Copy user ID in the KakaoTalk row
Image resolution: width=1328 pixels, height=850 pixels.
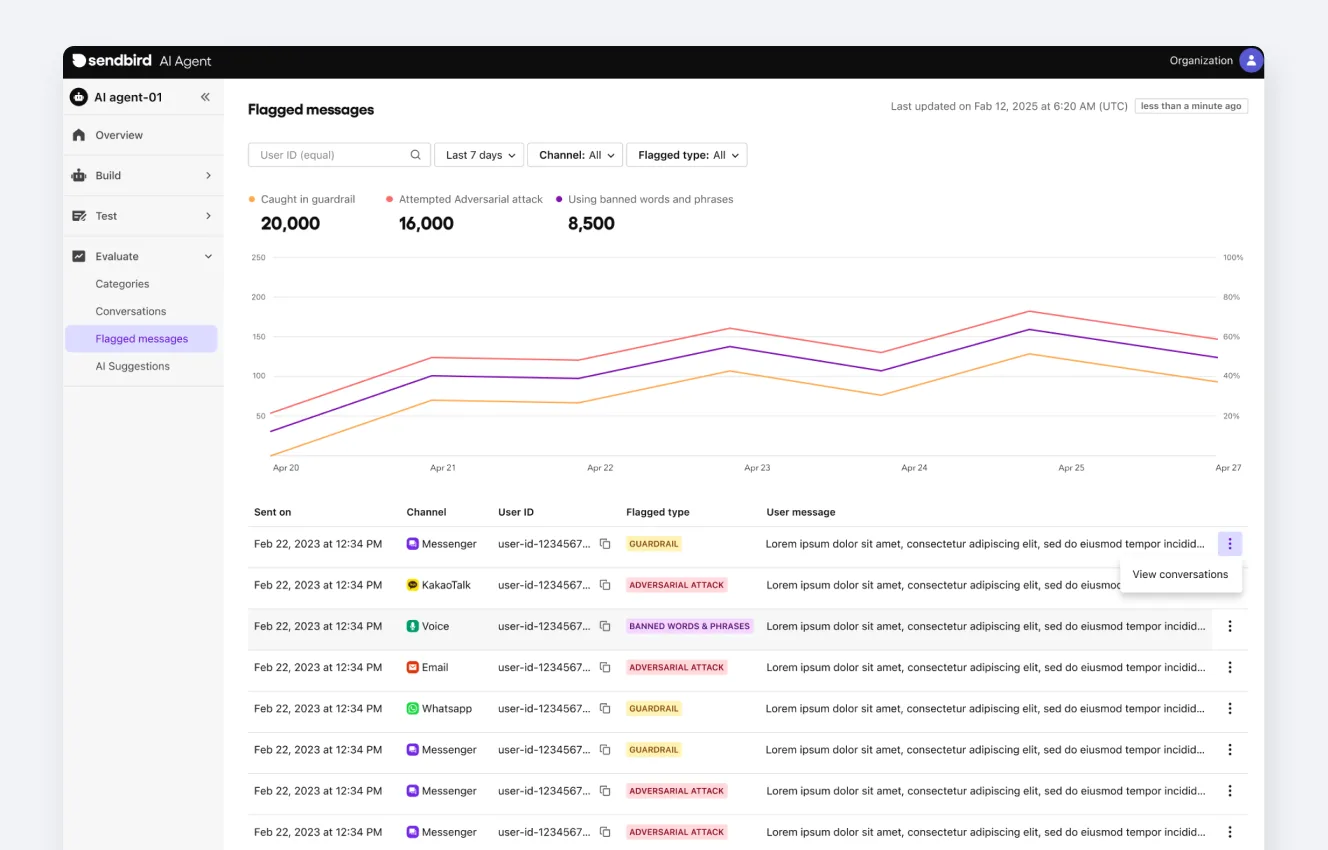tap(605, 585)
